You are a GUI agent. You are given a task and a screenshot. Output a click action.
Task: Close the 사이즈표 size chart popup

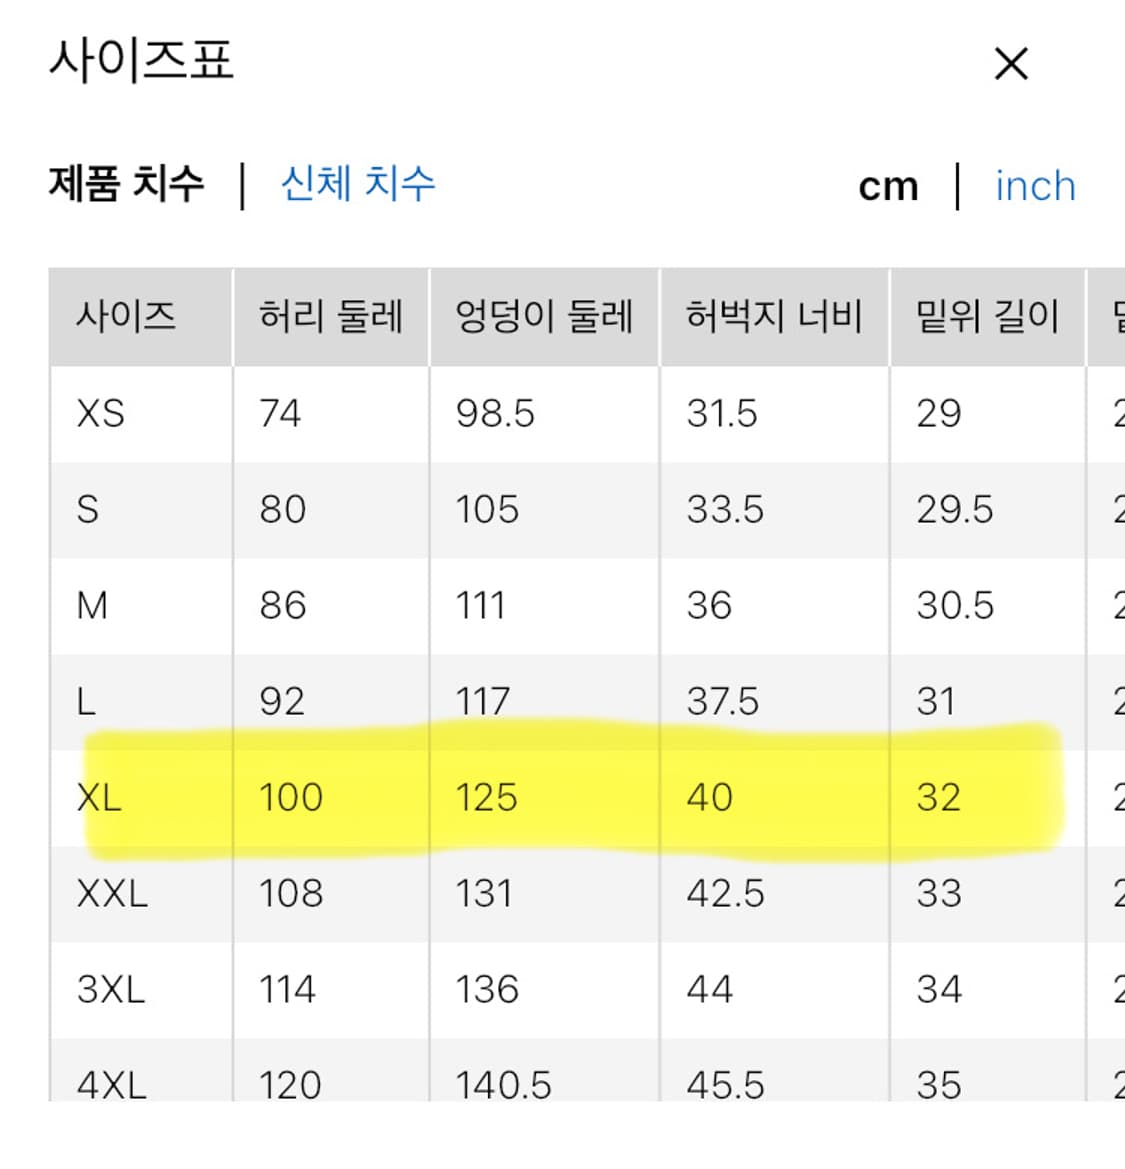pyautogui.click(x=1010, y=63)
